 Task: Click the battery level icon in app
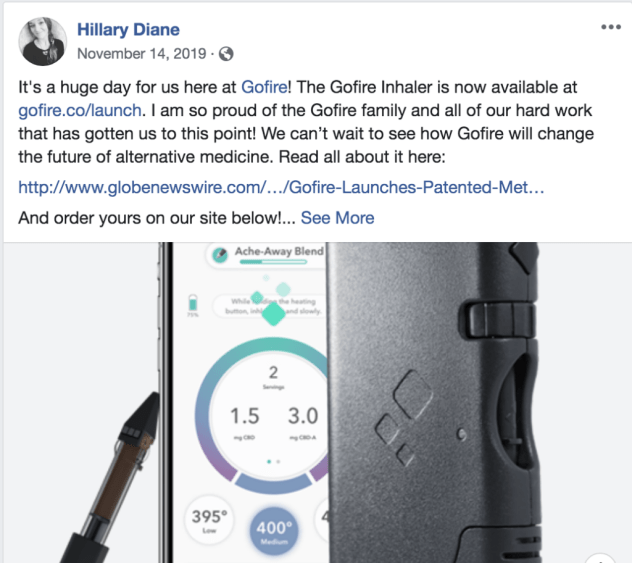[x=193, y=303]
